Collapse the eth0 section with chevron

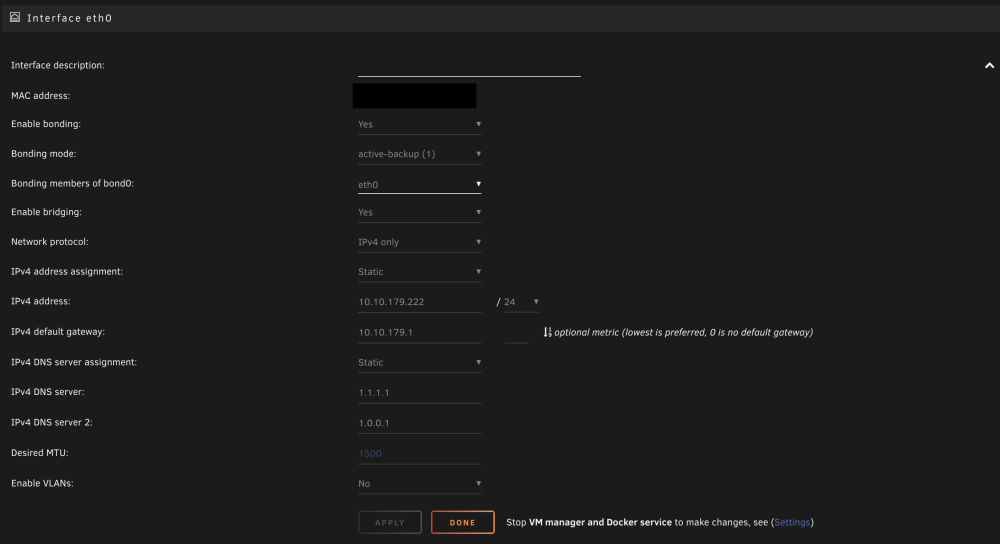(989, 66)
